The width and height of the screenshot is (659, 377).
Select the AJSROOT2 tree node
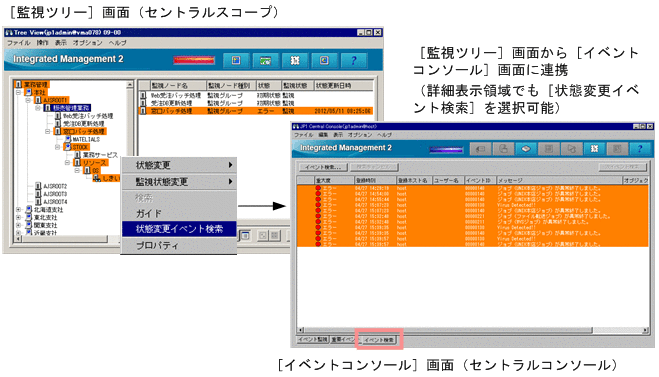tap(55, 186)
